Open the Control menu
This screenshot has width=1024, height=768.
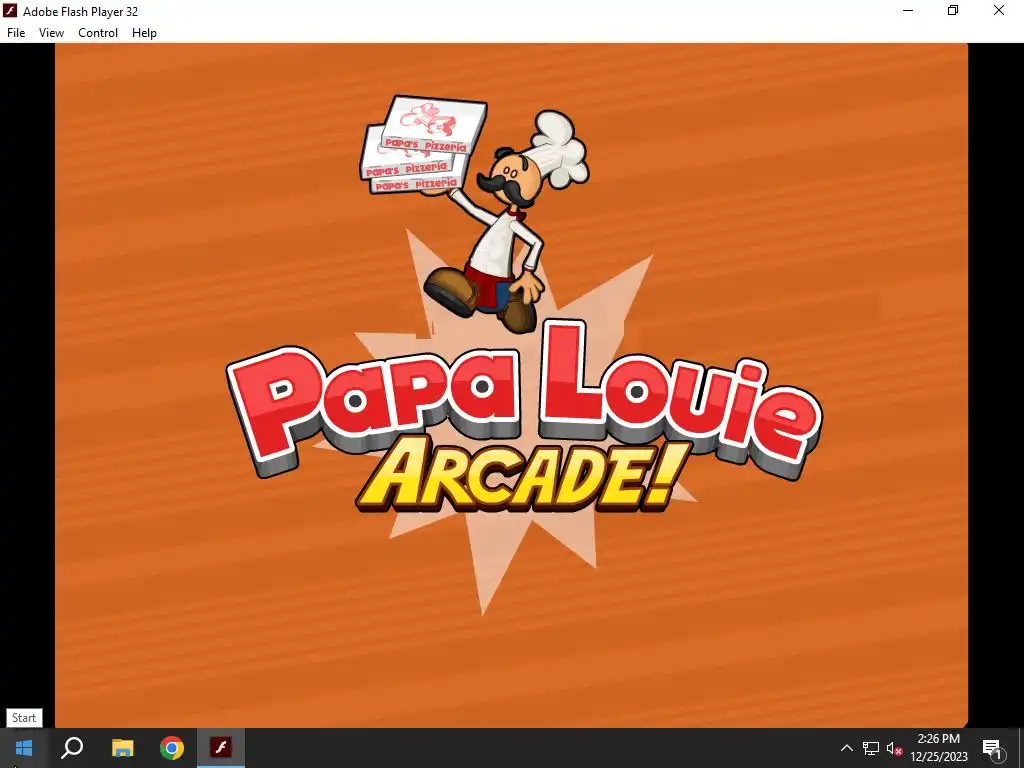98,33
